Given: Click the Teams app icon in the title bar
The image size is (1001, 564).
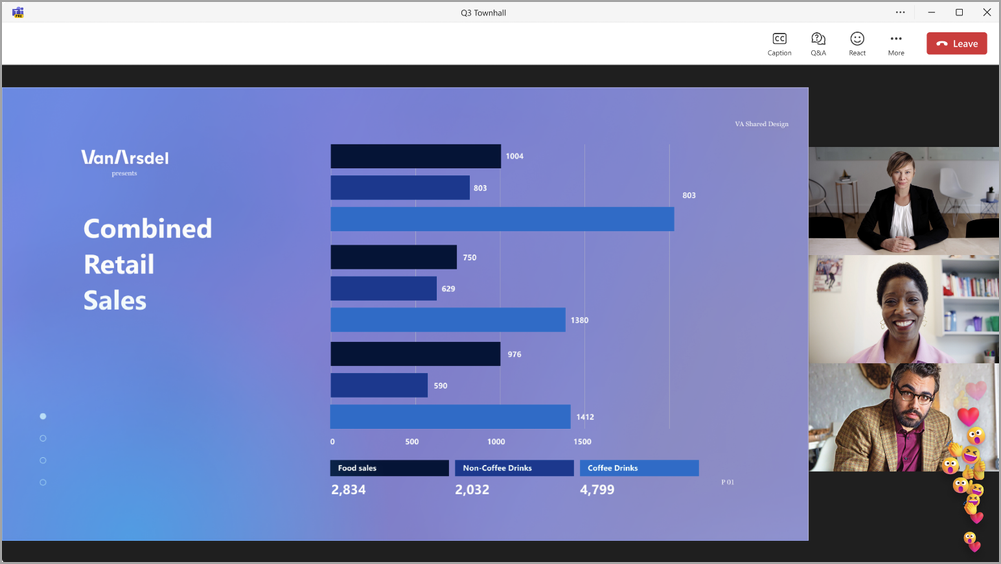Looking at the screenshot, I should tap(18, 12).
